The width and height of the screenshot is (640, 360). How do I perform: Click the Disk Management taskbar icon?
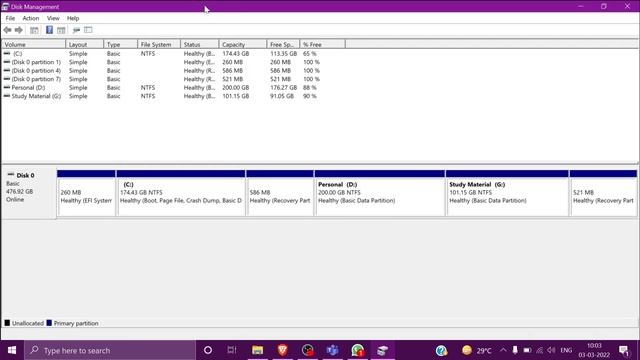tap(382, 350)
